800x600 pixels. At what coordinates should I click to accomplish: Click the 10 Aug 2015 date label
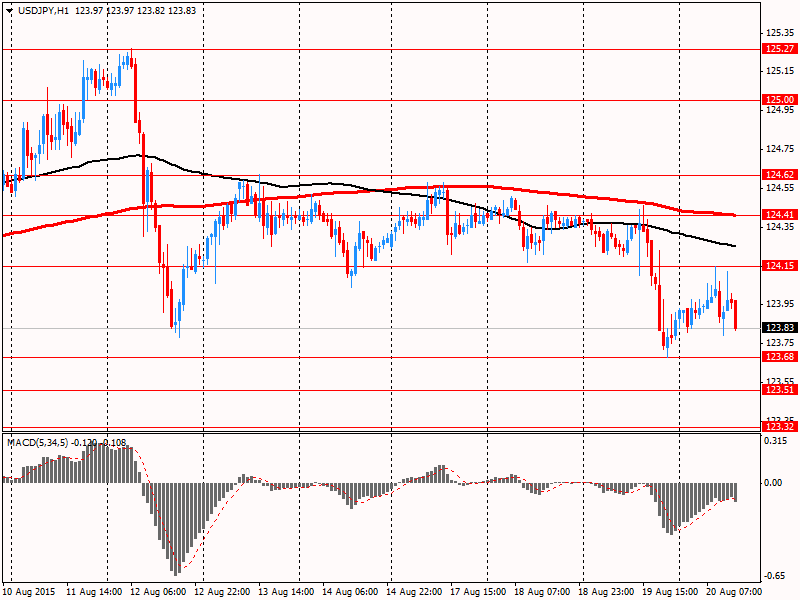point(29,592)
